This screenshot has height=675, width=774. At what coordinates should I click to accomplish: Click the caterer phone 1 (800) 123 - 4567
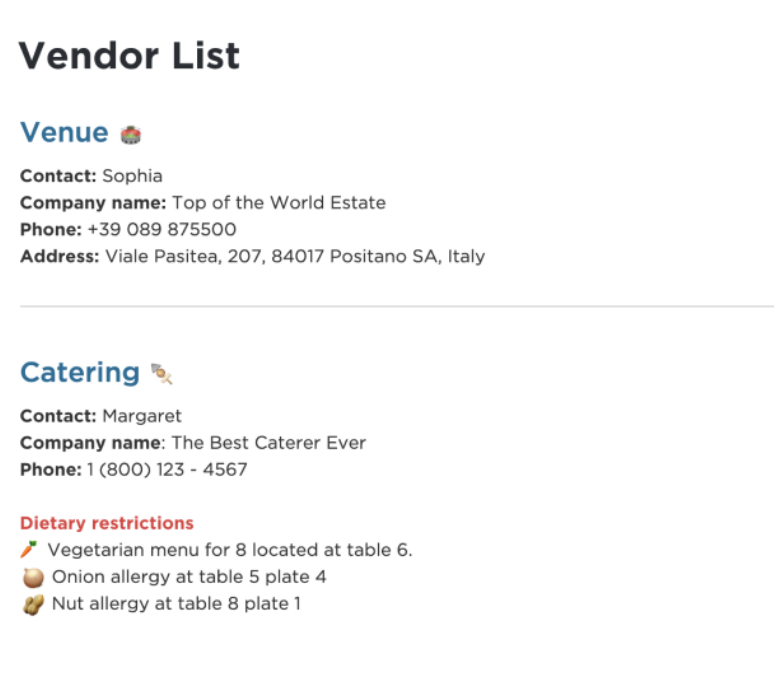[x=167, y=470]
